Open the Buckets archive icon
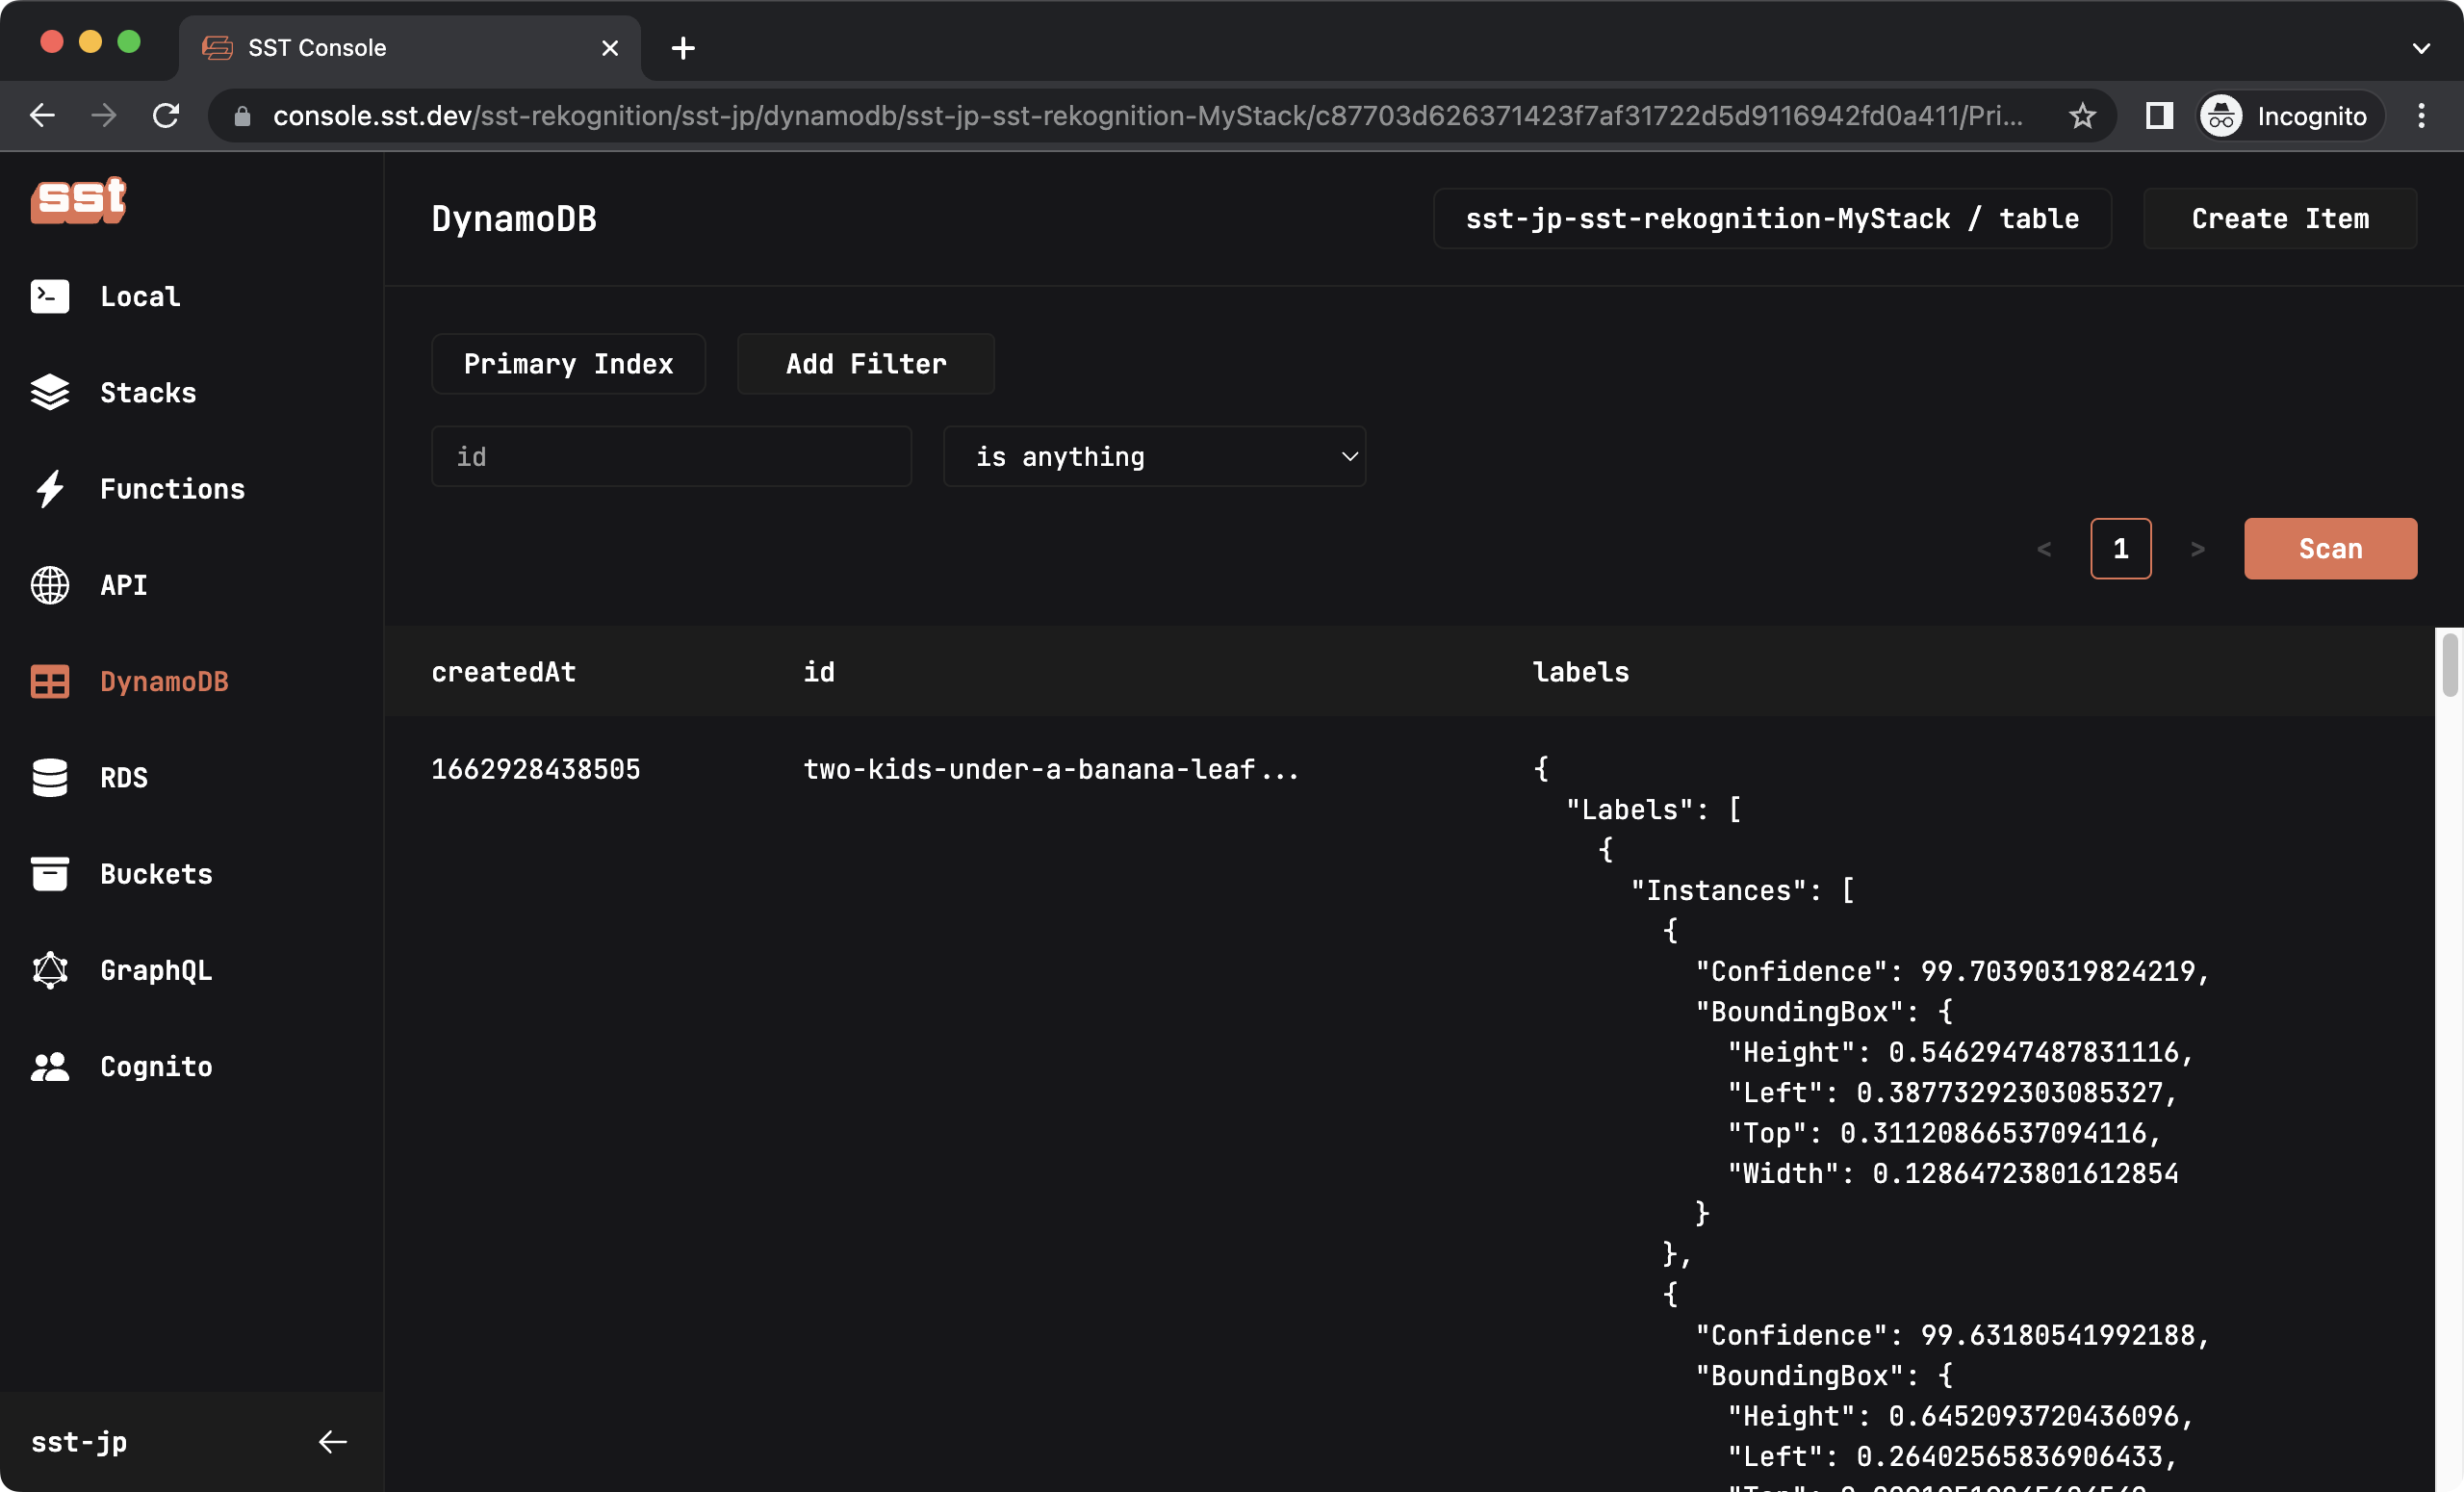The height and width of the screenshot is (1492, 2464). point(50,873)
